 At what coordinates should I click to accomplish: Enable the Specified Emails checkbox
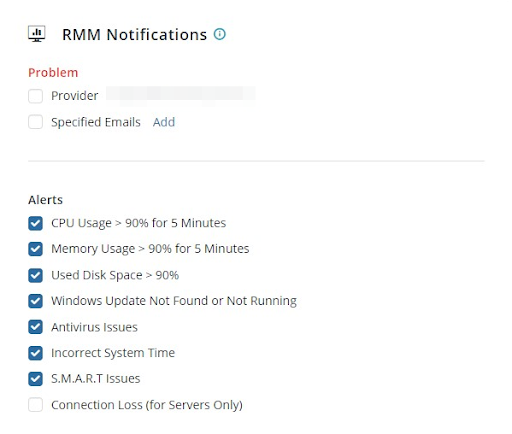tap(35, 122)
